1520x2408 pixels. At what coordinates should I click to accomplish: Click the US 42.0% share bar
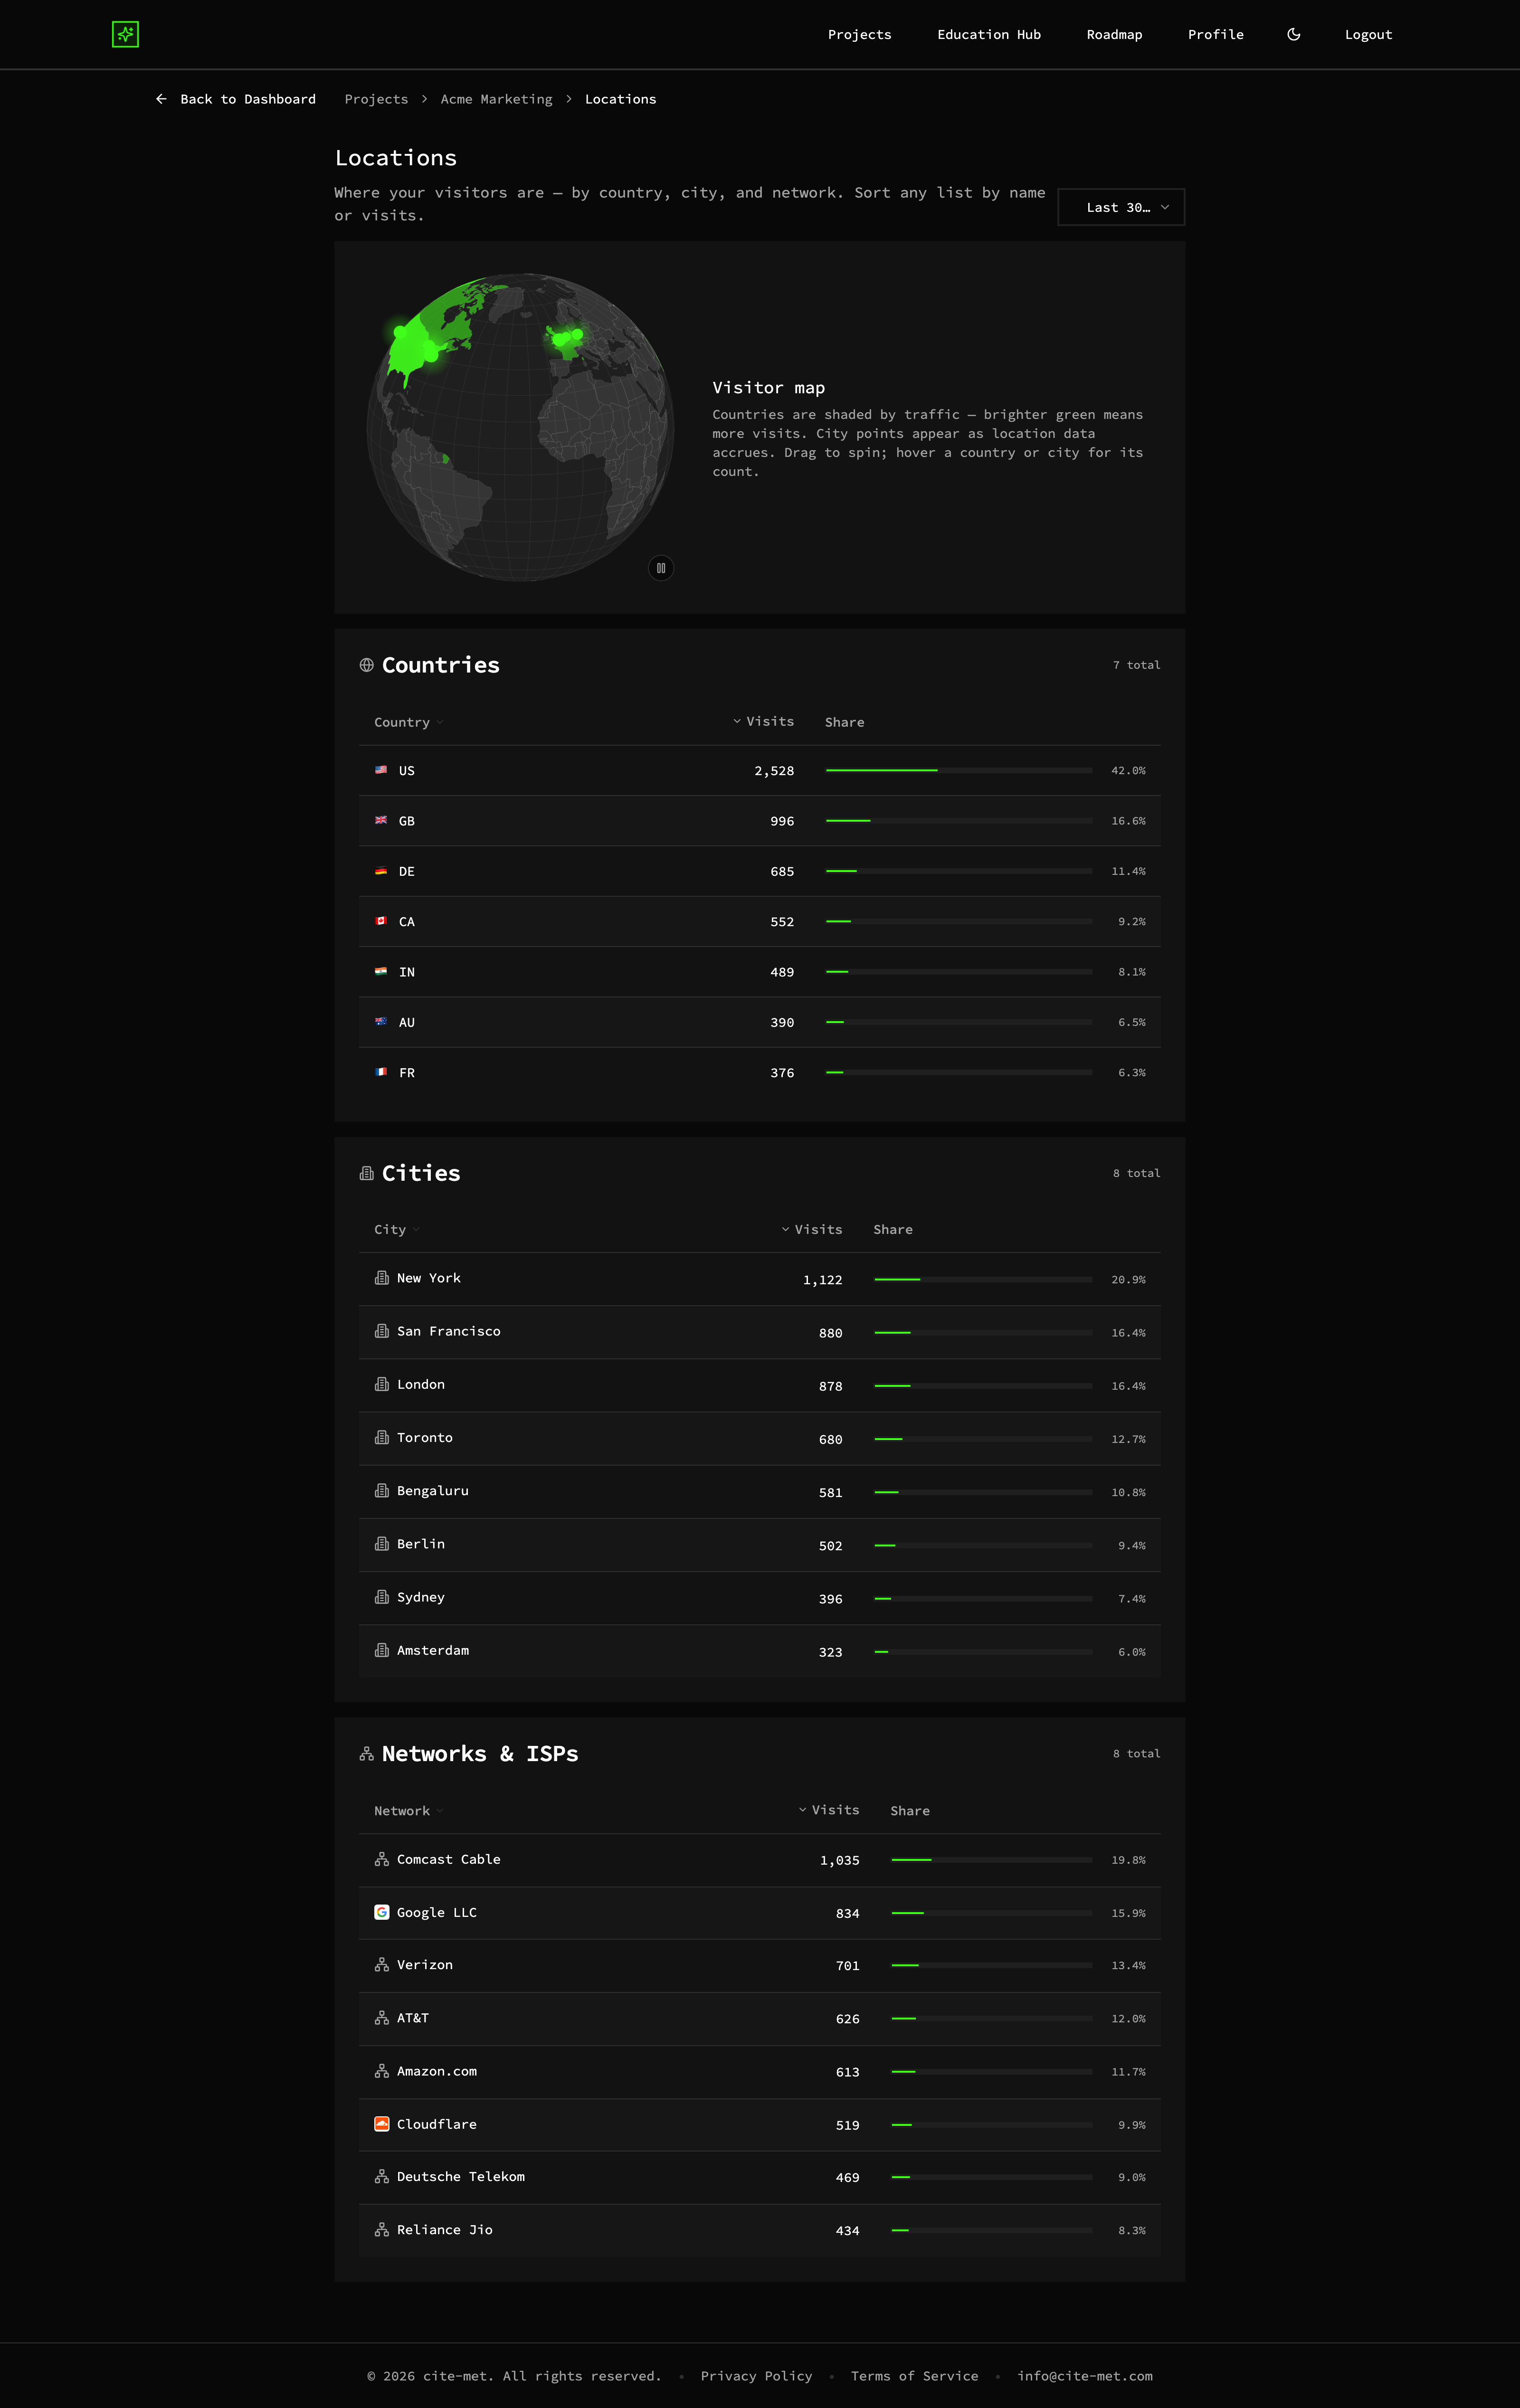pyautogui.click(x=959, y=770)
